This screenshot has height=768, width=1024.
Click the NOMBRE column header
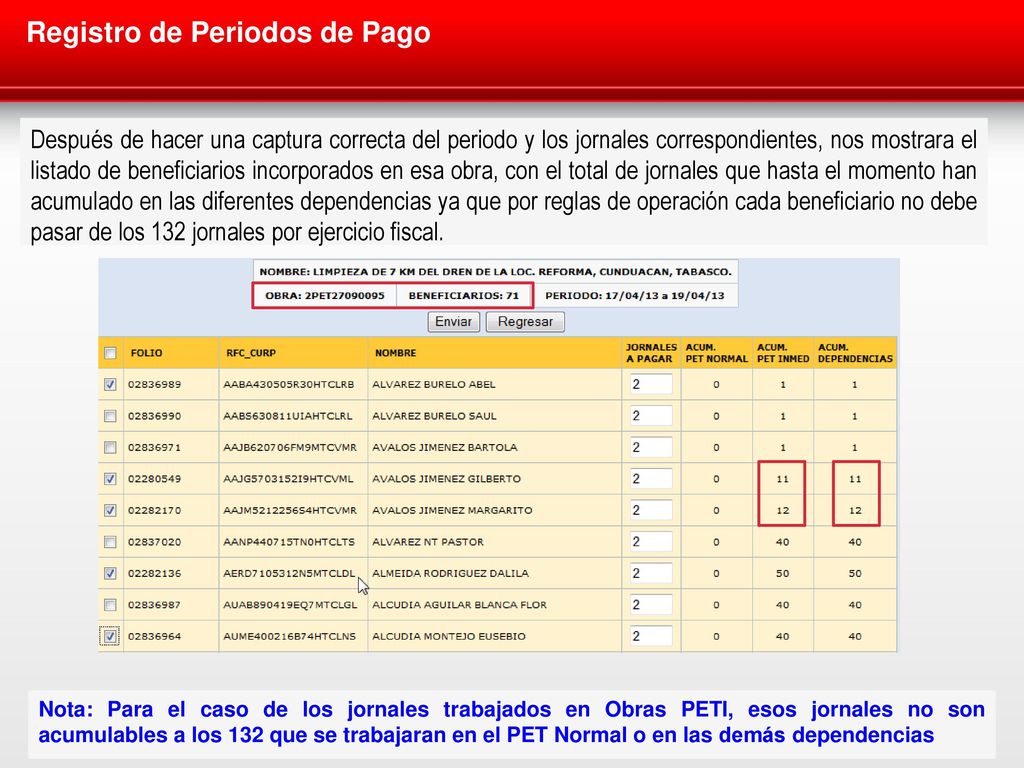coord(395,353)
